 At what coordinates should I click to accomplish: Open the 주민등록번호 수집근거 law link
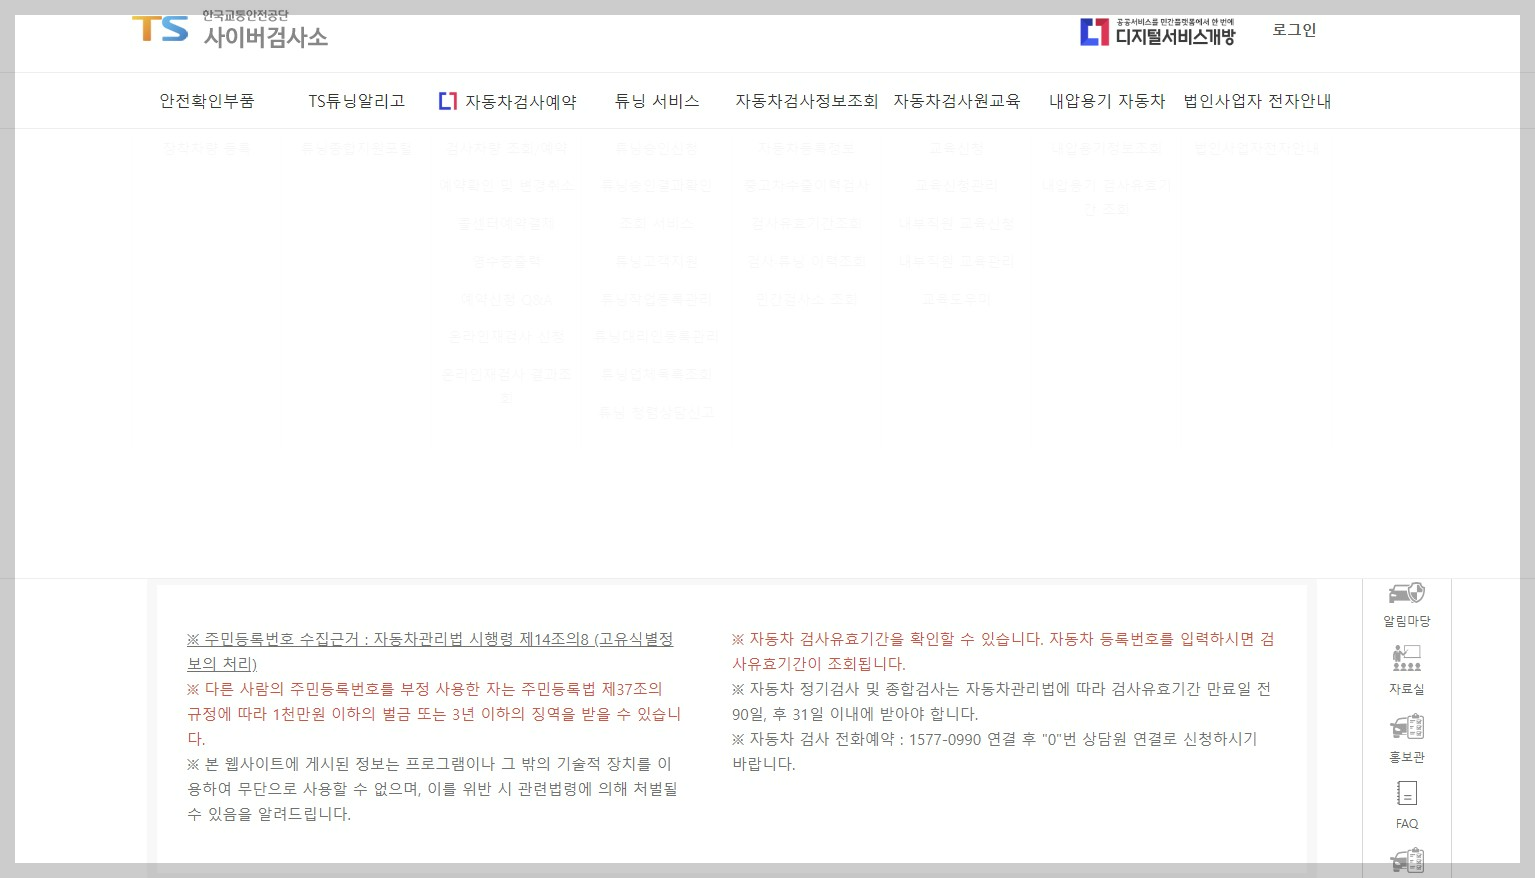click(430, 651)
